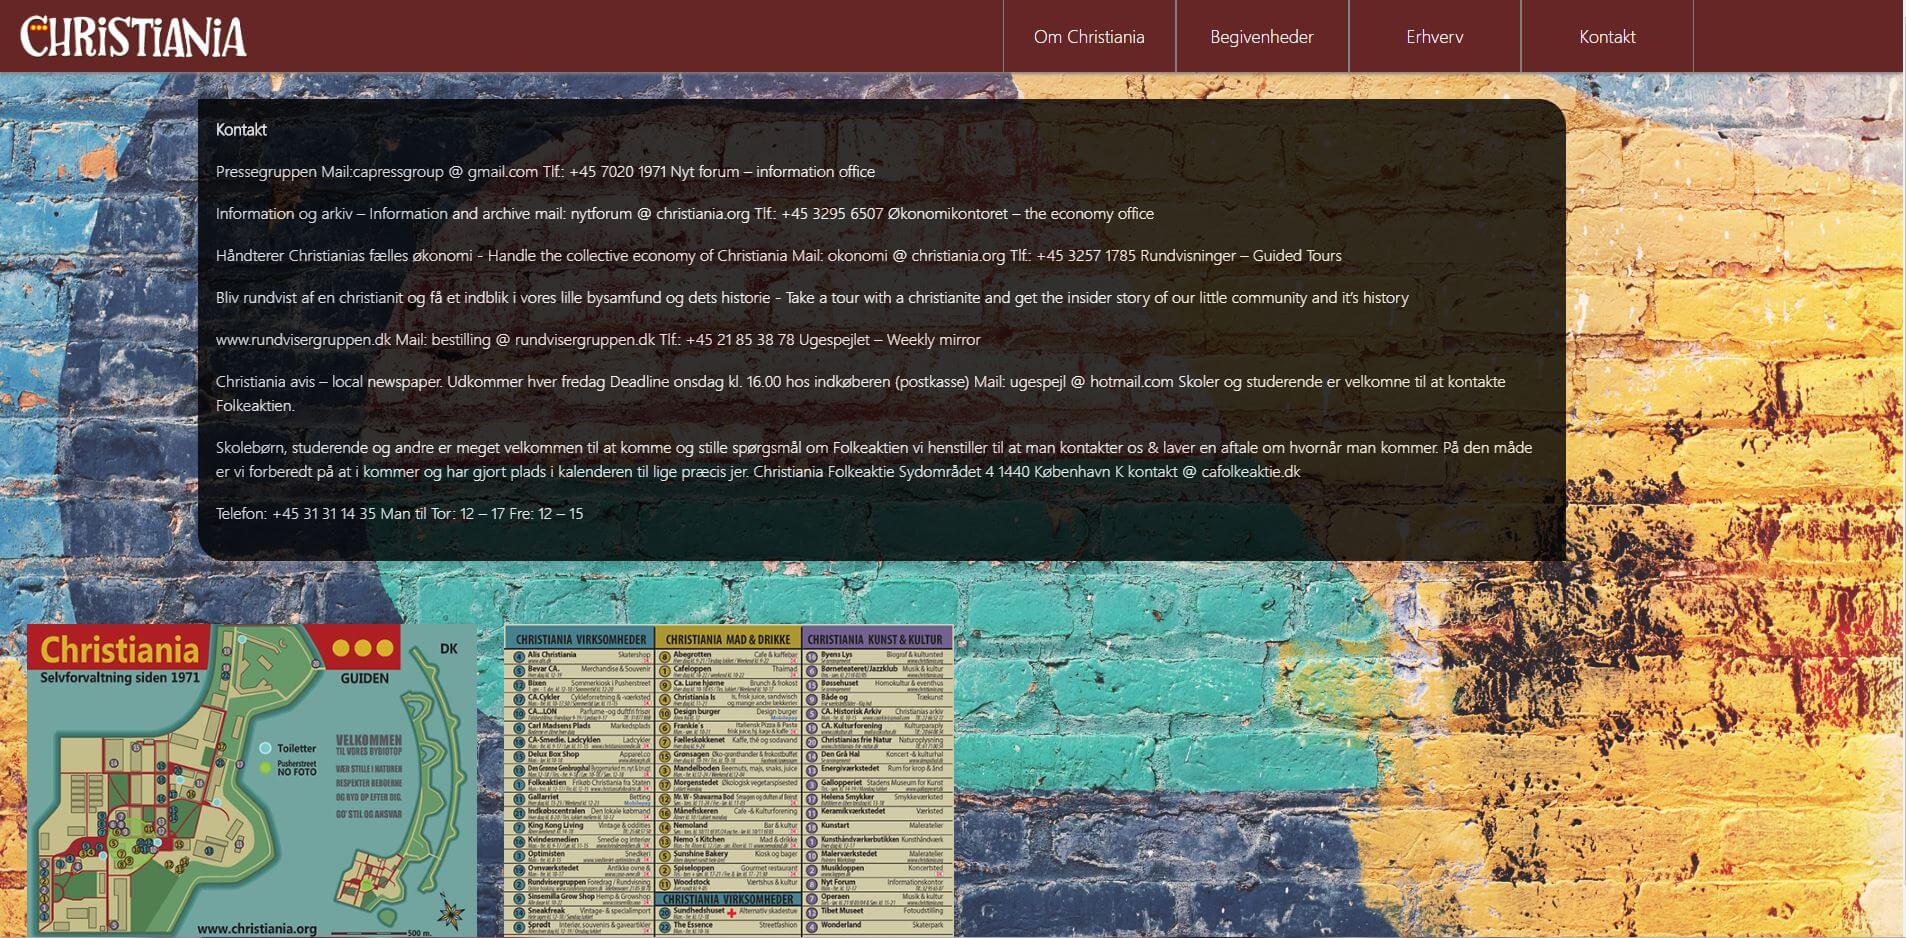Open the Om Christiania menu
This screenshot has width=1906, height=938.
click(1088, 37)
